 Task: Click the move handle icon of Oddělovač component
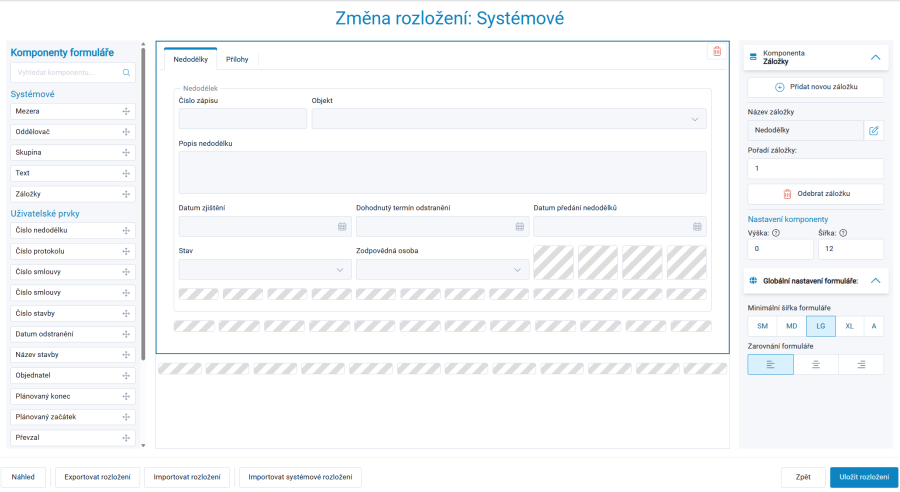[126, 132]
